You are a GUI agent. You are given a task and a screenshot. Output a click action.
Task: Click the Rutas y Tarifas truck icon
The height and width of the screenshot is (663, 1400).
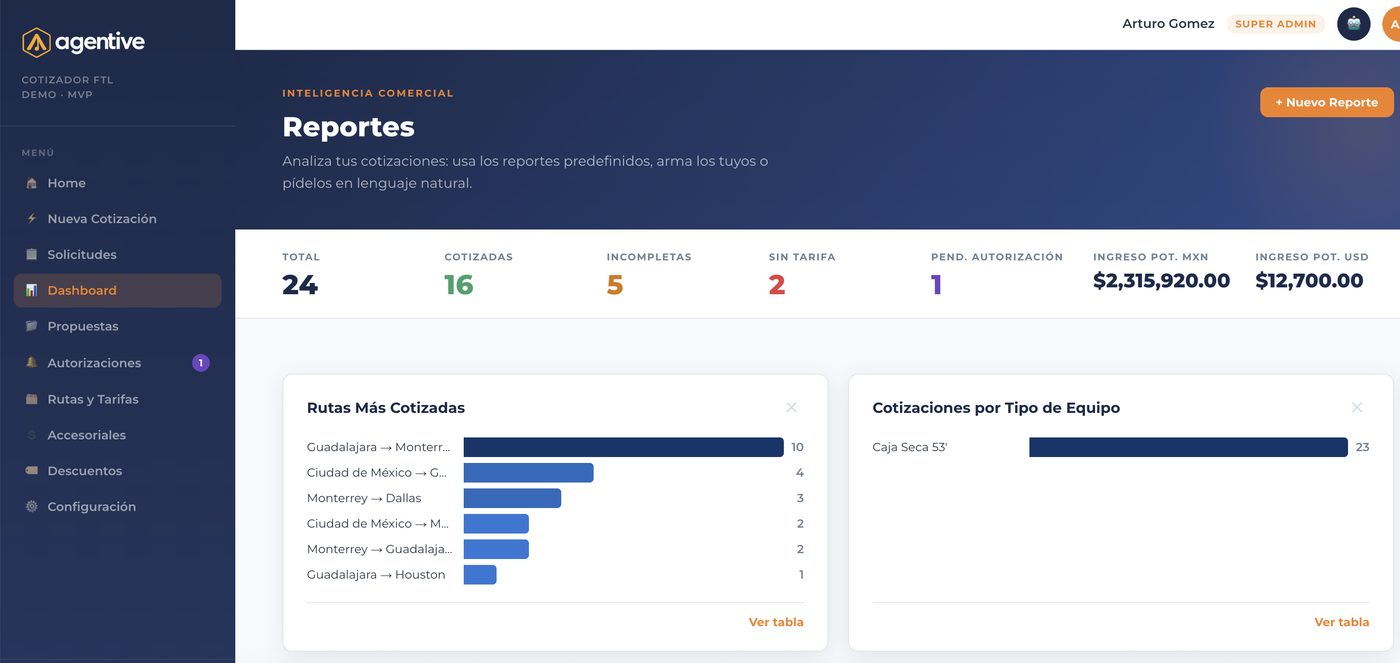31,399
